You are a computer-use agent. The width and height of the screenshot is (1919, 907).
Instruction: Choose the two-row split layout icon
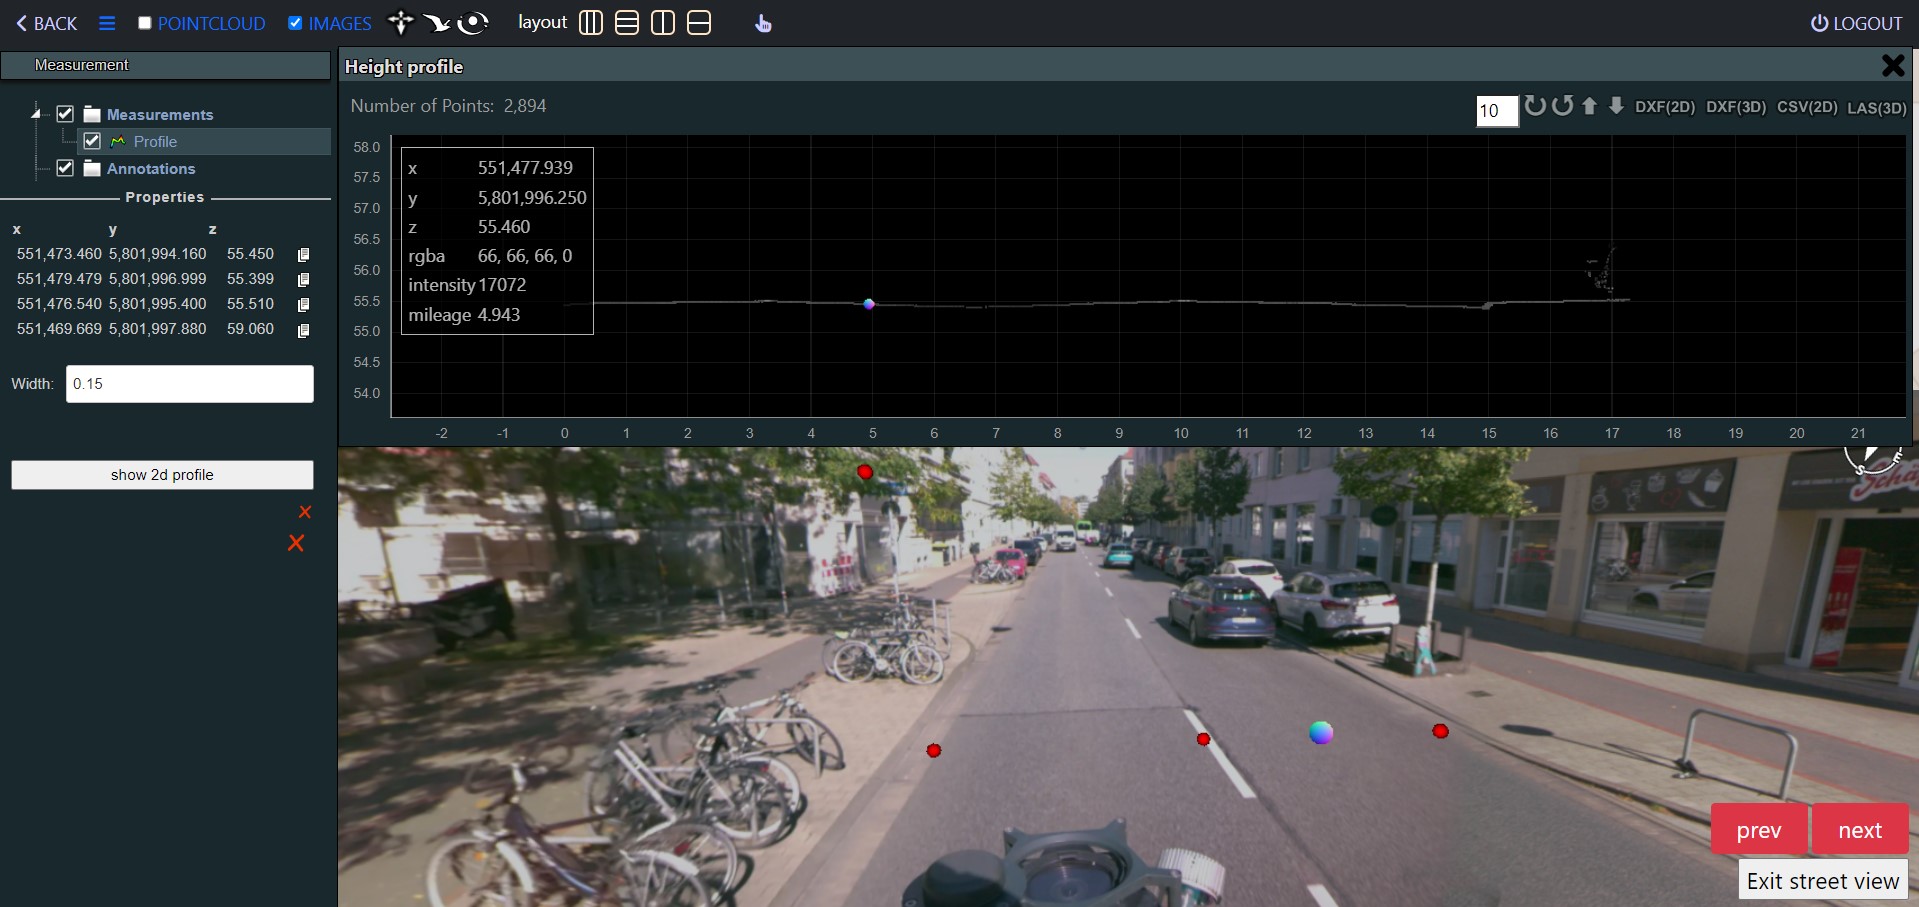click(x=699, y=22)
